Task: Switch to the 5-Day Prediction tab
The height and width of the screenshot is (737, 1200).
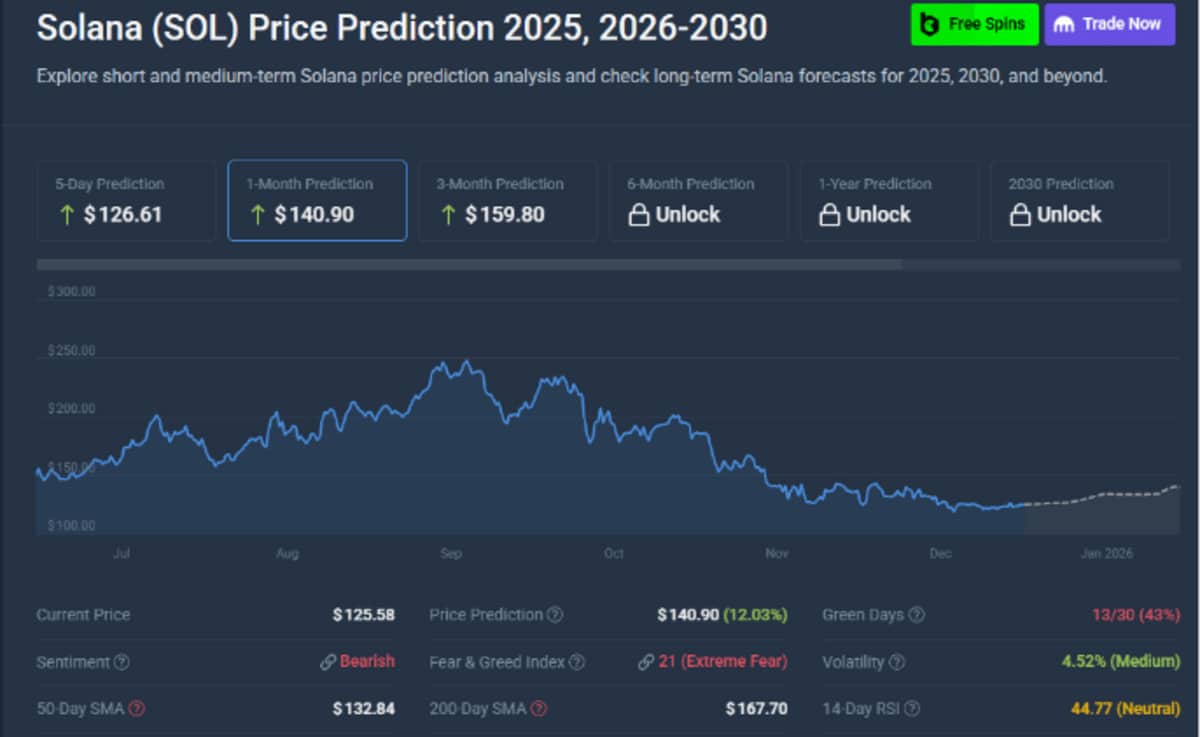Action: (x=126, y=200)
